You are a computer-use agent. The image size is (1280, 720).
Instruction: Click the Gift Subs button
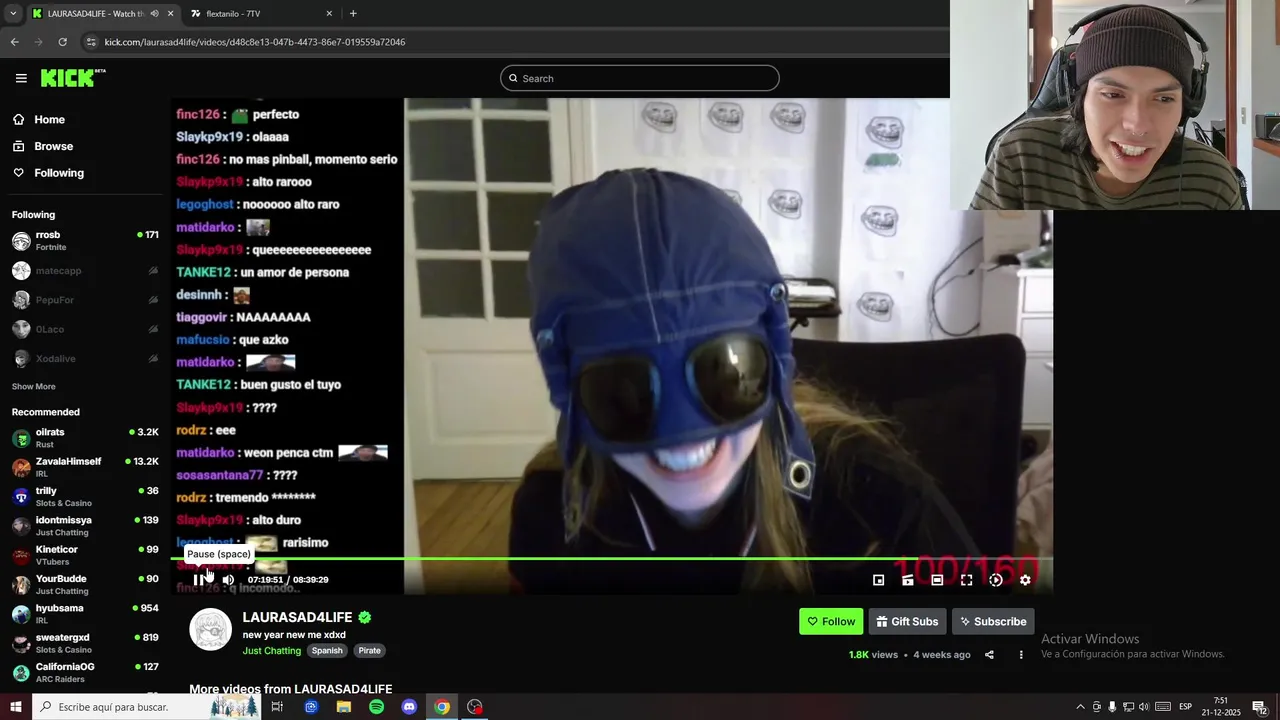[x=907, y=621]
